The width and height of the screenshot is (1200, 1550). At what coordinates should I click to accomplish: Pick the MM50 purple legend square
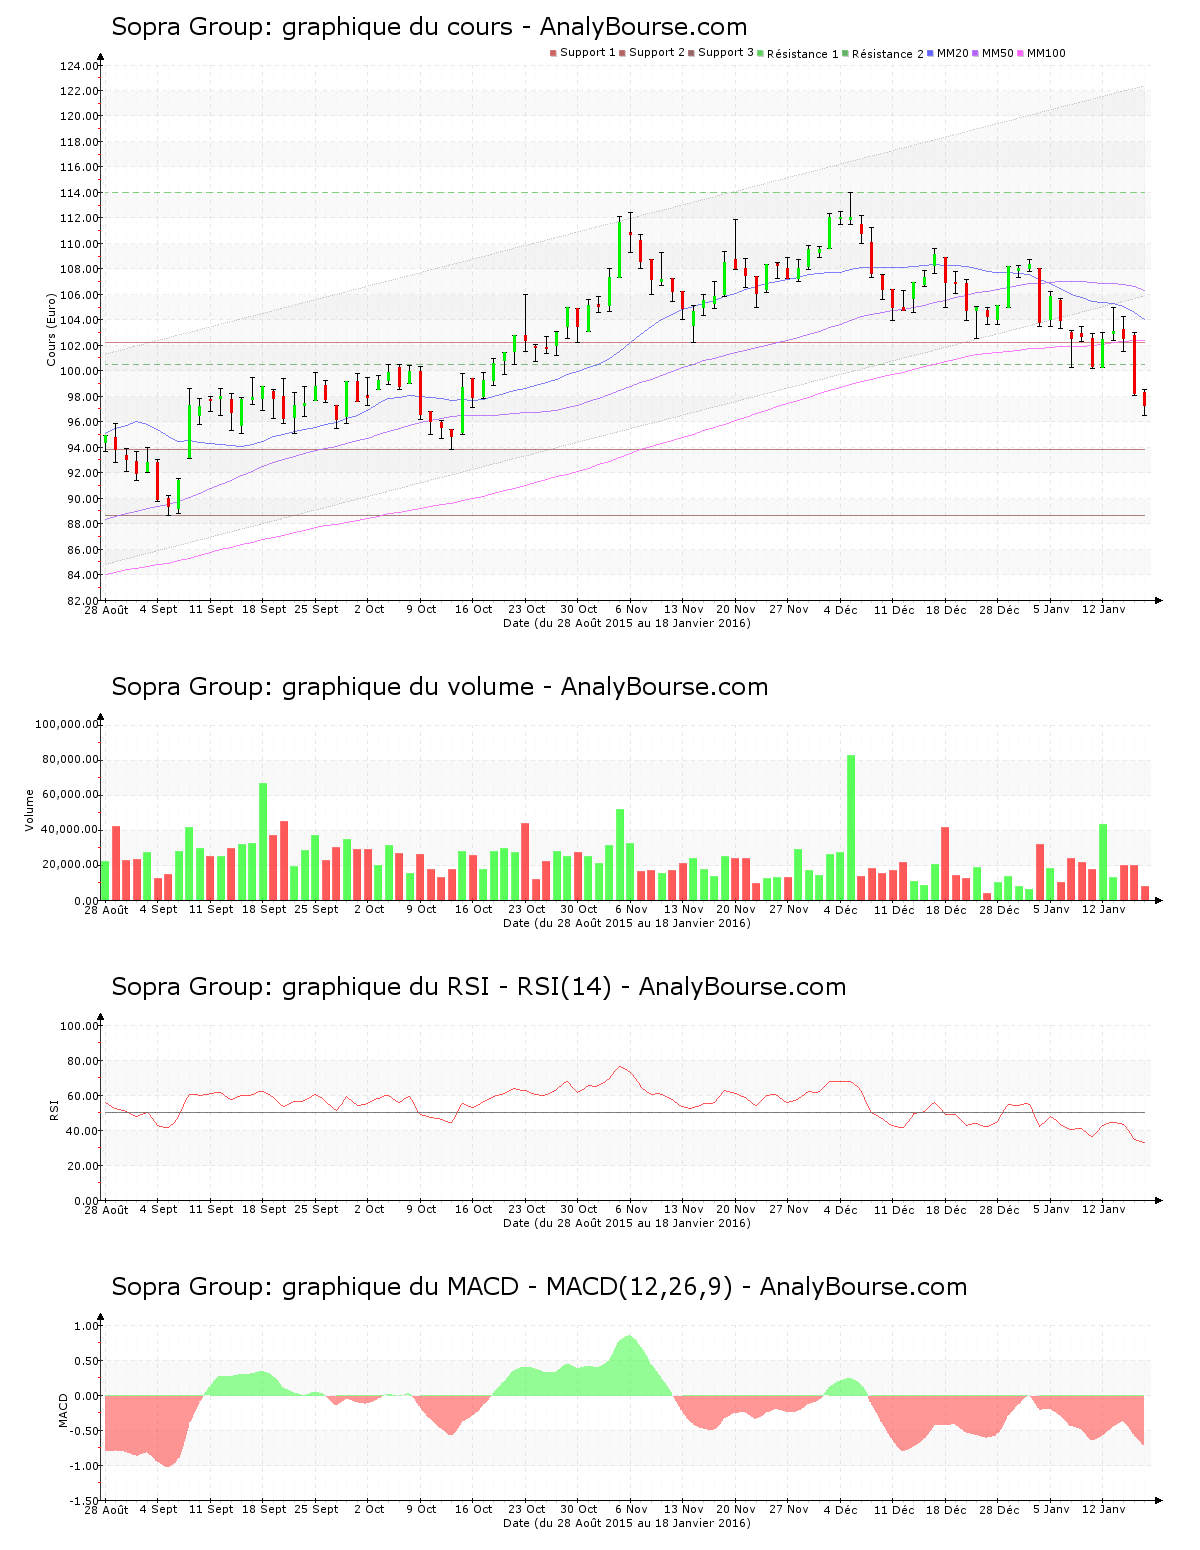click(976, 53)
